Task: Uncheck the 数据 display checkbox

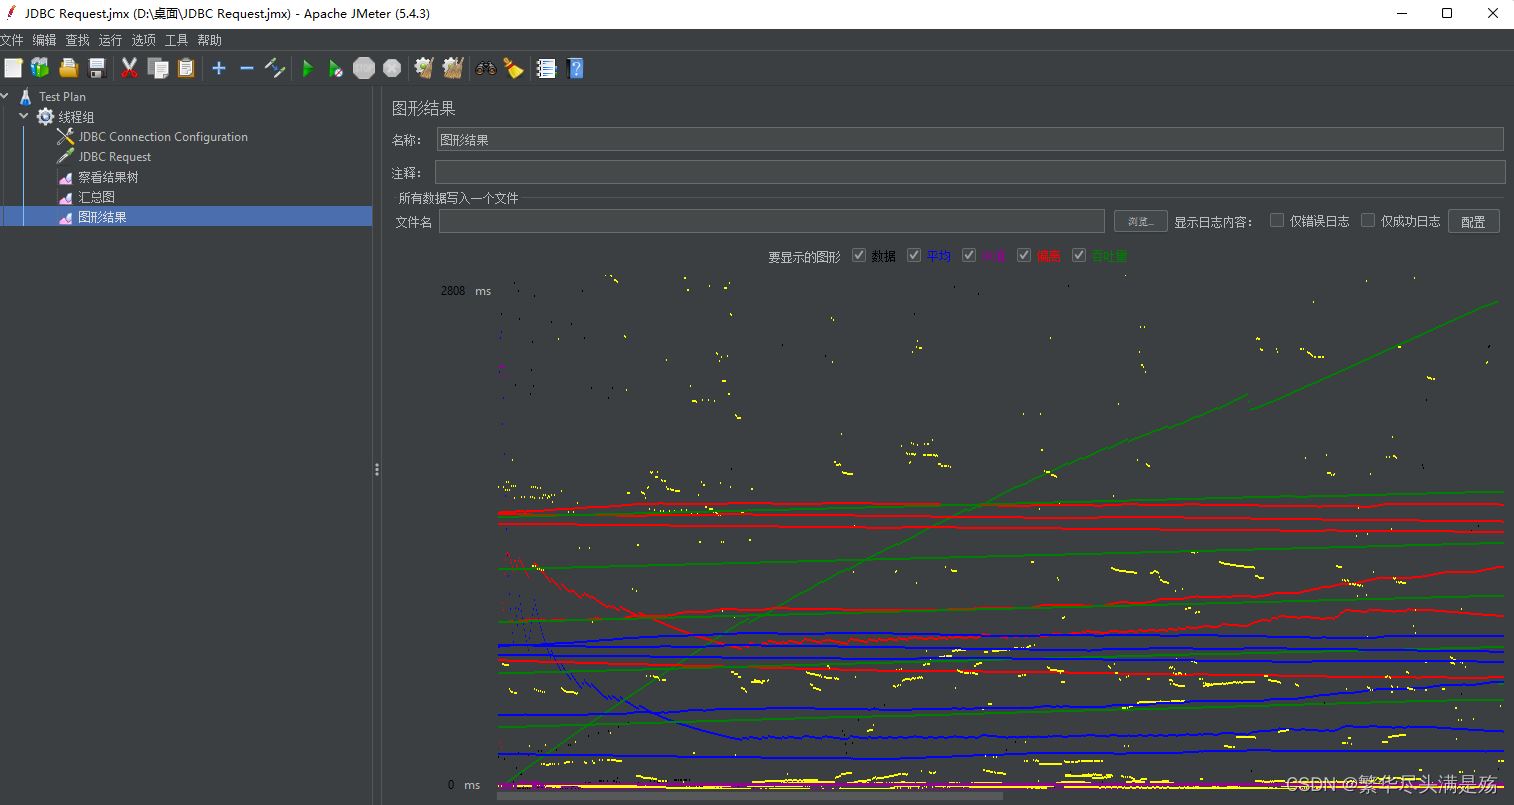Action: [x=858, y=255]
